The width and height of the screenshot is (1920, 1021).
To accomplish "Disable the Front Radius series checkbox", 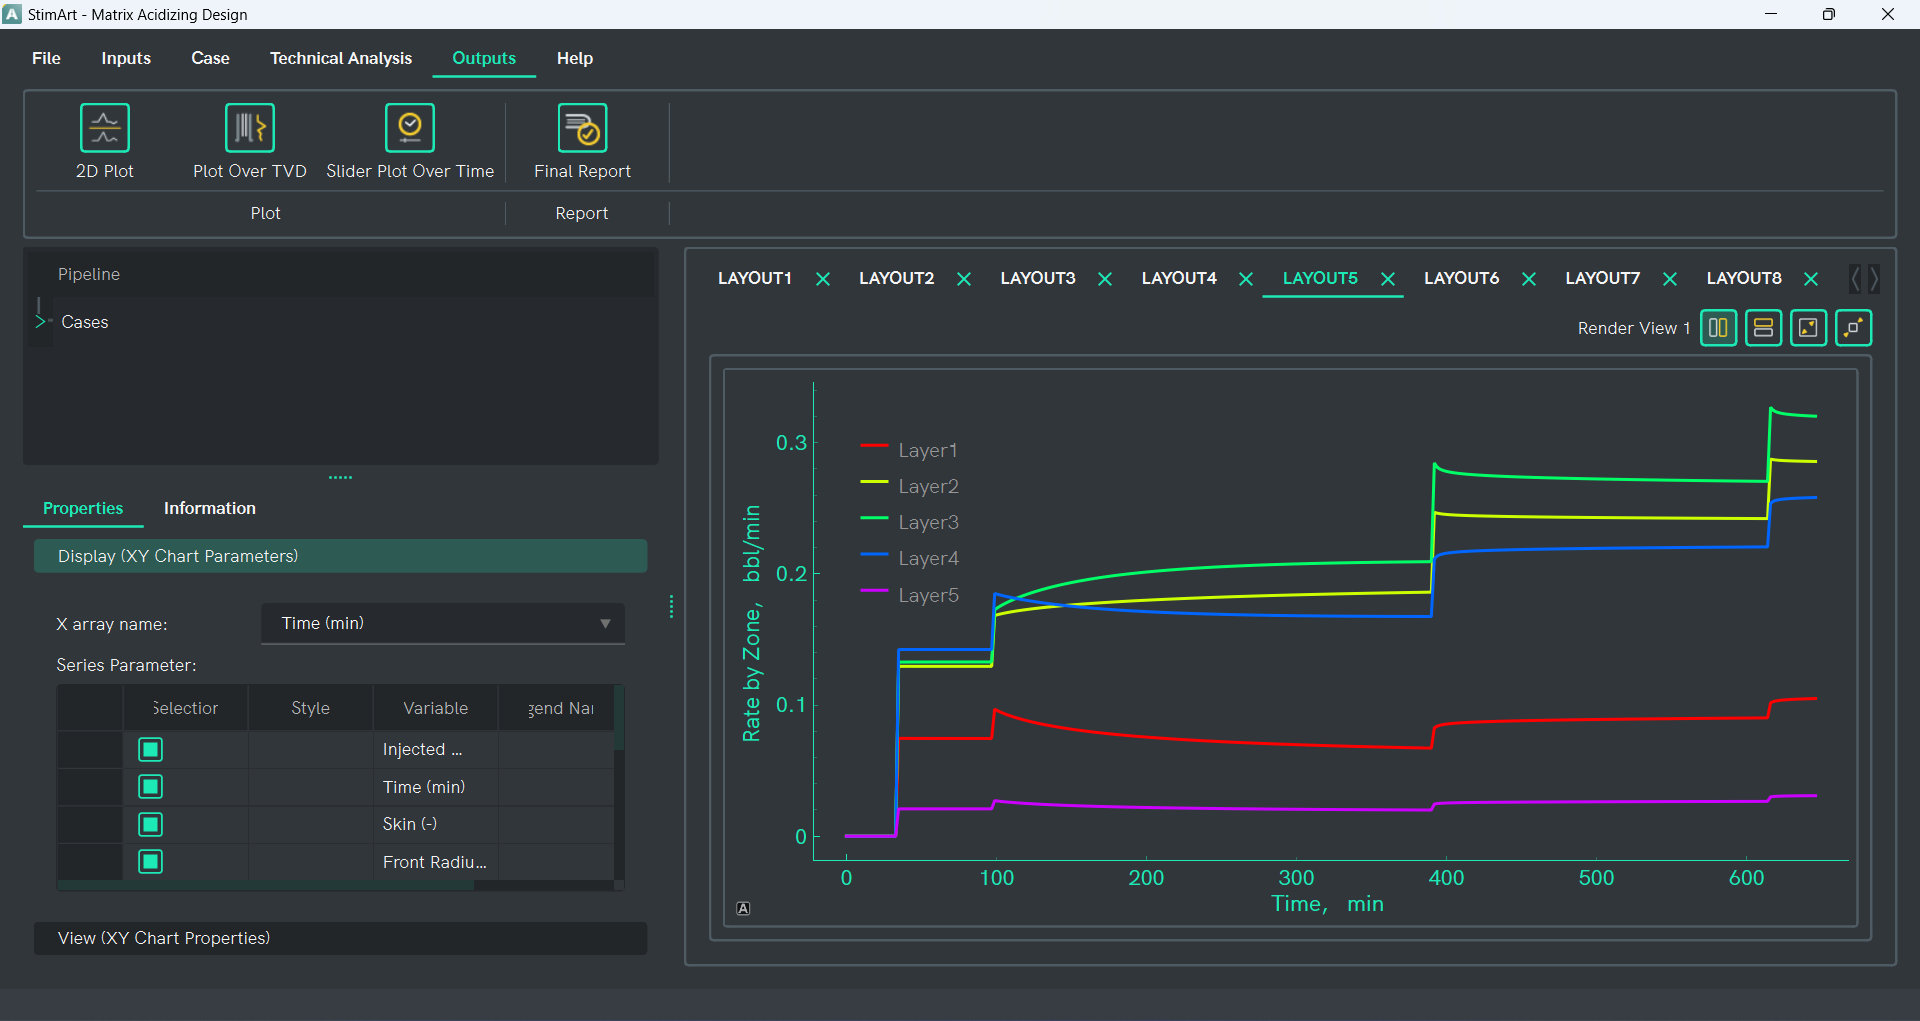I will pyautogui.click(x=151, y=862).
